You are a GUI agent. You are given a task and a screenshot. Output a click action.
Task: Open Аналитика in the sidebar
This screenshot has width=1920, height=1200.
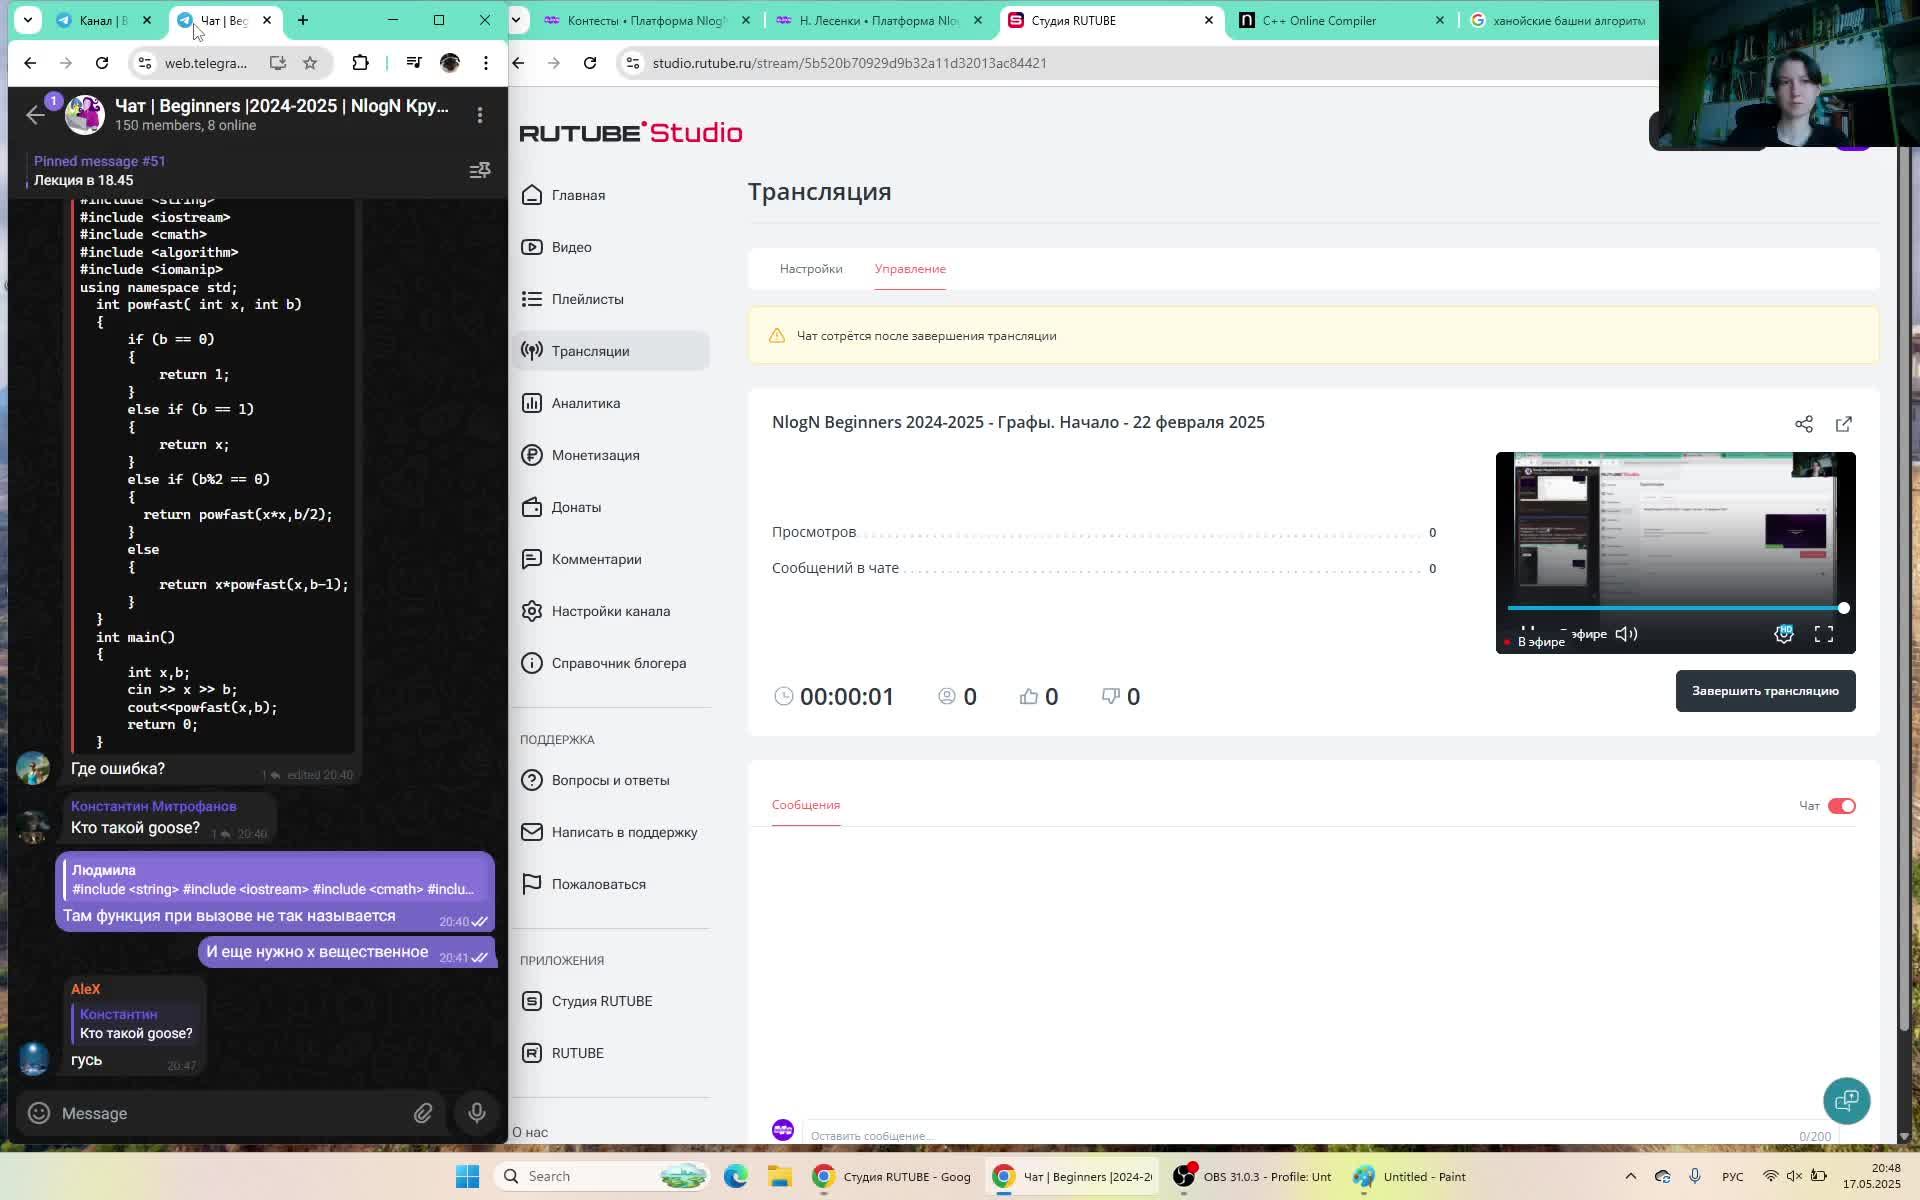tap(586, 403)
